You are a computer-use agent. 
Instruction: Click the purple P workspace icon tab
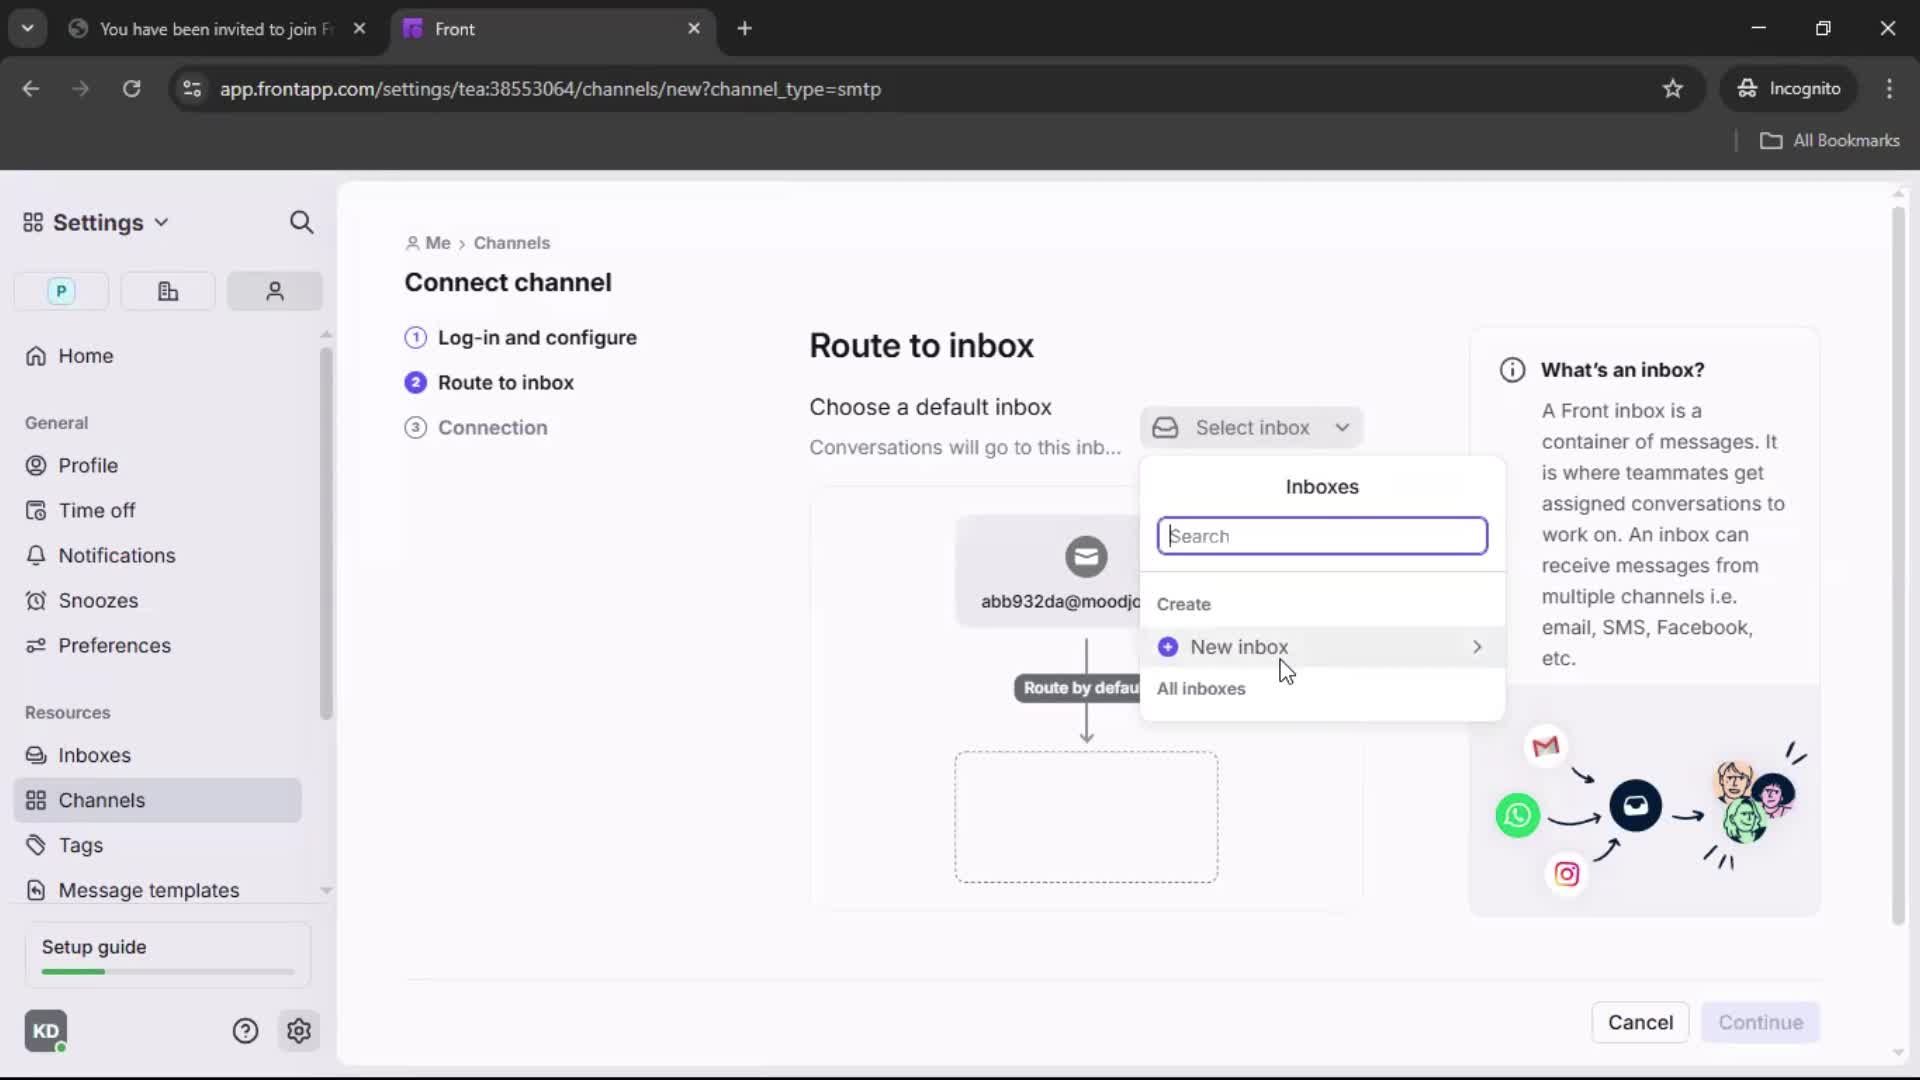click(61, 291)
